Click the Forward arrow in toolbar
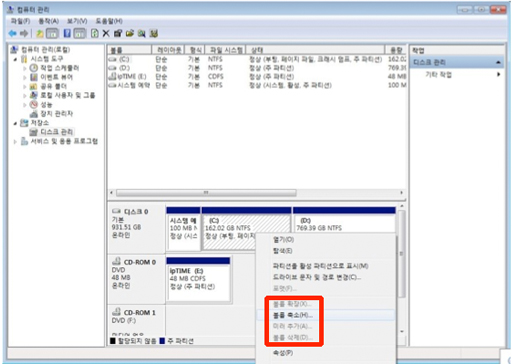514x364 pixels. point(24,33)
